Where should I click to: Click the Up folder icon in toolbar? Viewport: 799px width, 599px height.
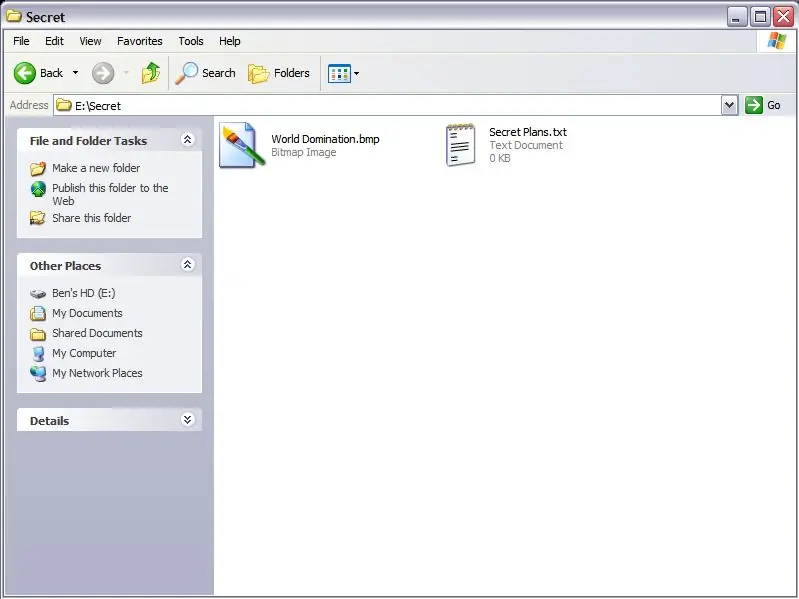tap(151, 73)
